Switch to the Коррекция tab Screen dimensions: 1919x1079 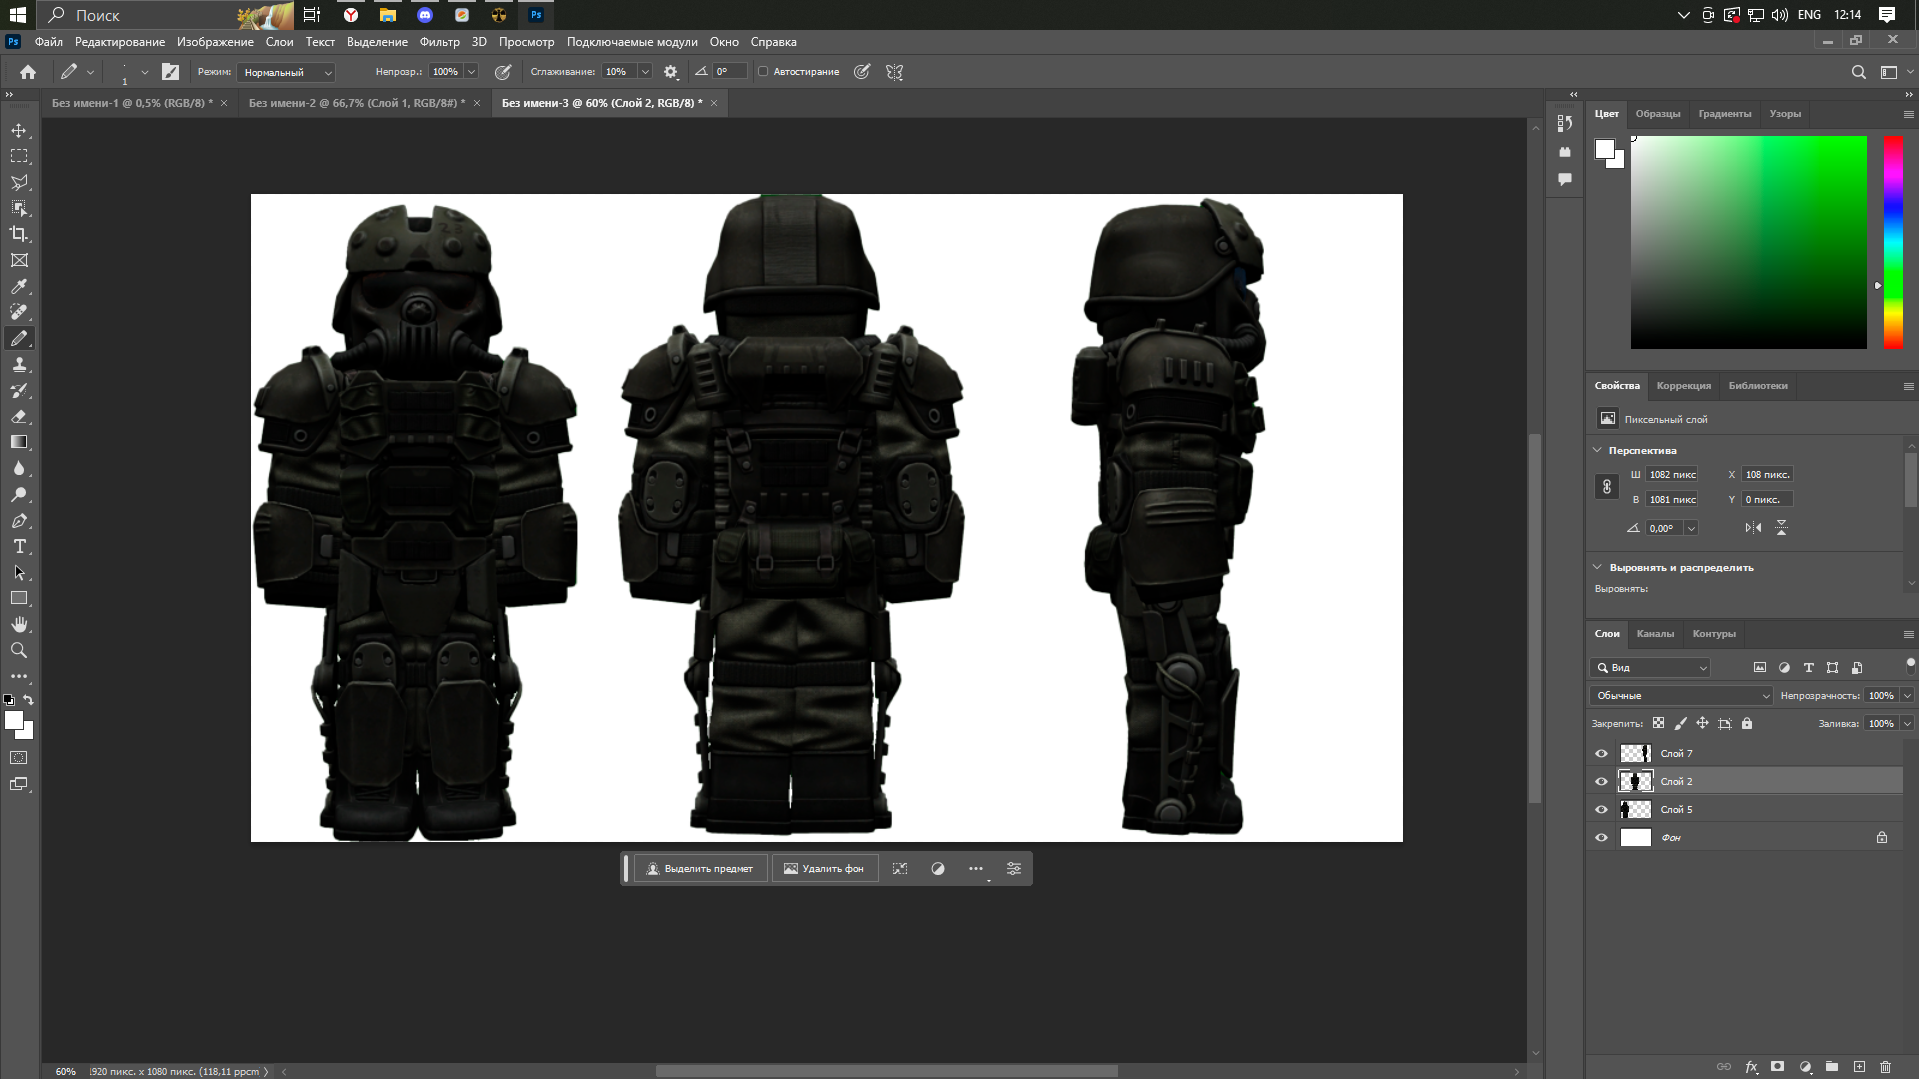pos(1683,386)
